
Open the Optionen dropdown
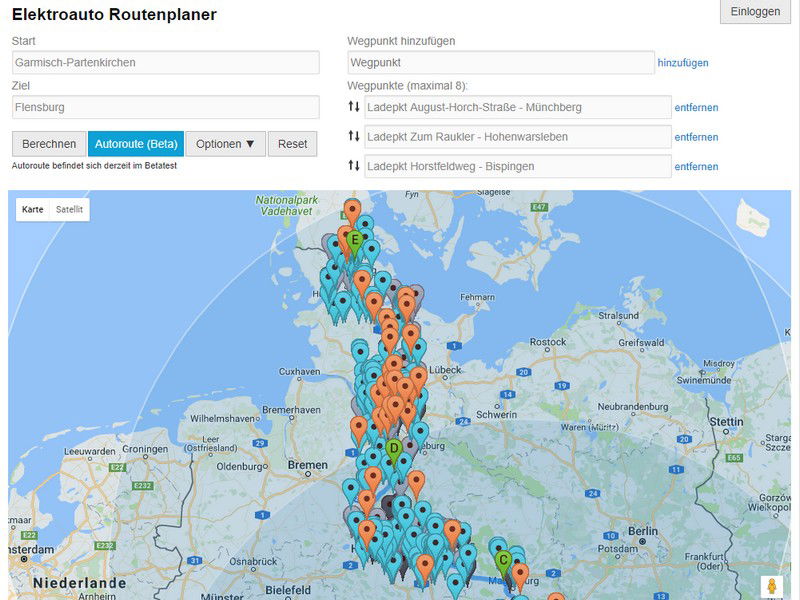tap(225, 144)
